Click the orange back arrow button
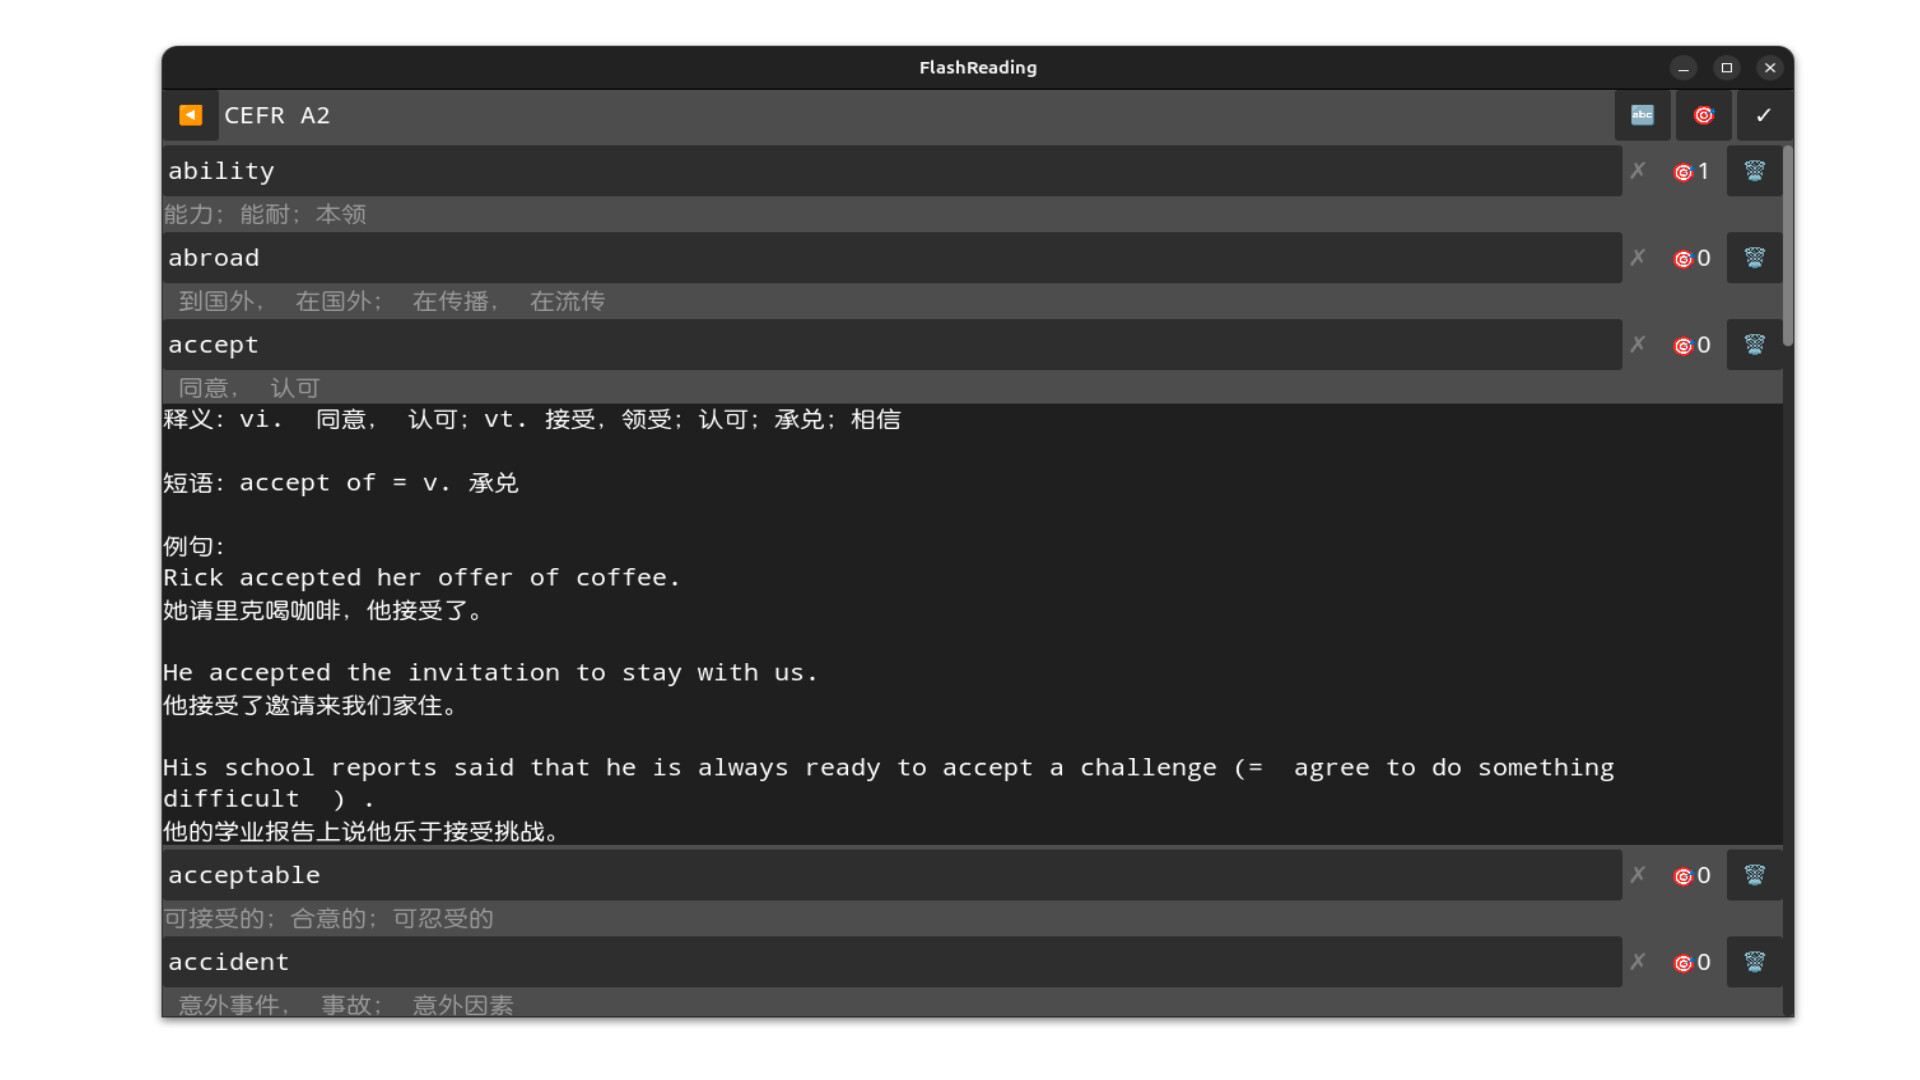This screenshot has height=1080, width=1920. click(x=190, y=115)
